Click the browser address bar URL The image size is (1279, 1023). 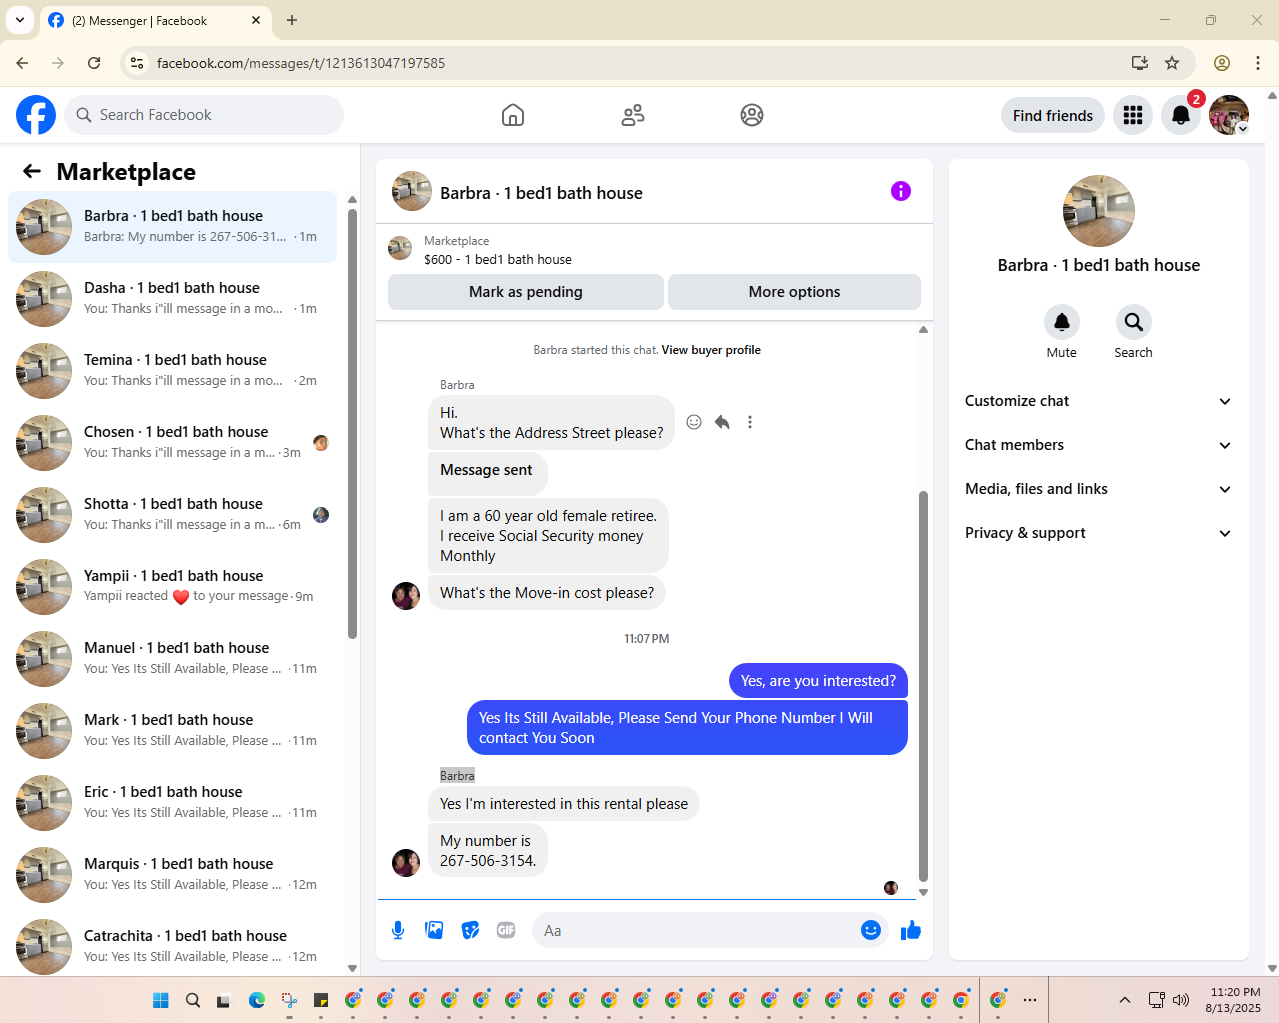click(x=301, y=63)
